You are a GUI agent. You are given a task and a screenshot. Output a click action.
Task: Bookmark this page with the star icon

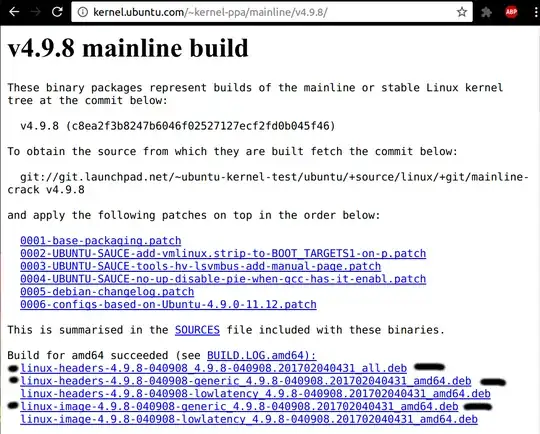tap(462, 12)
